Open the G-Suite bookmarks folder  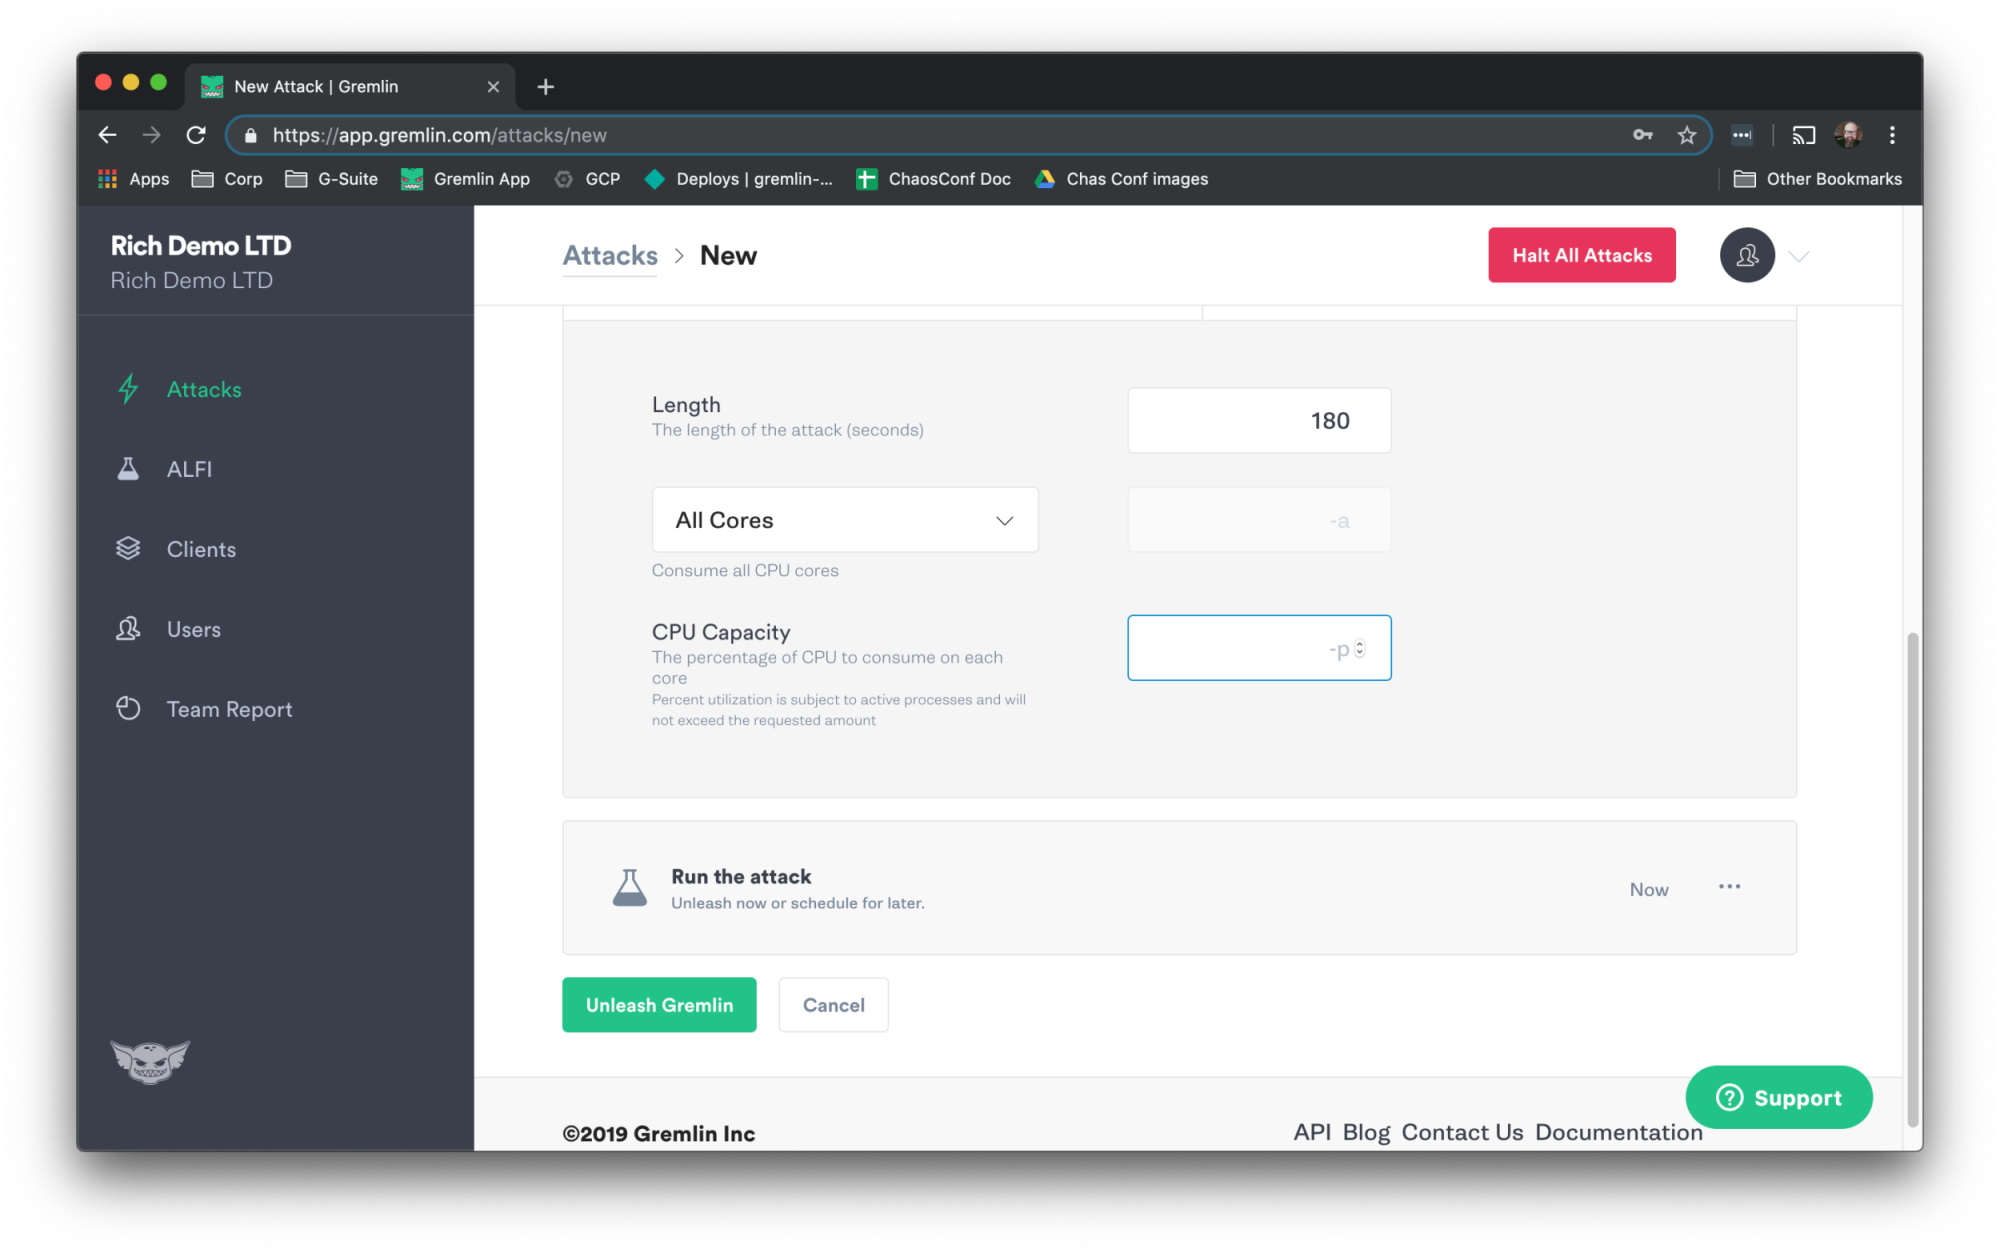tap(331, 179)
